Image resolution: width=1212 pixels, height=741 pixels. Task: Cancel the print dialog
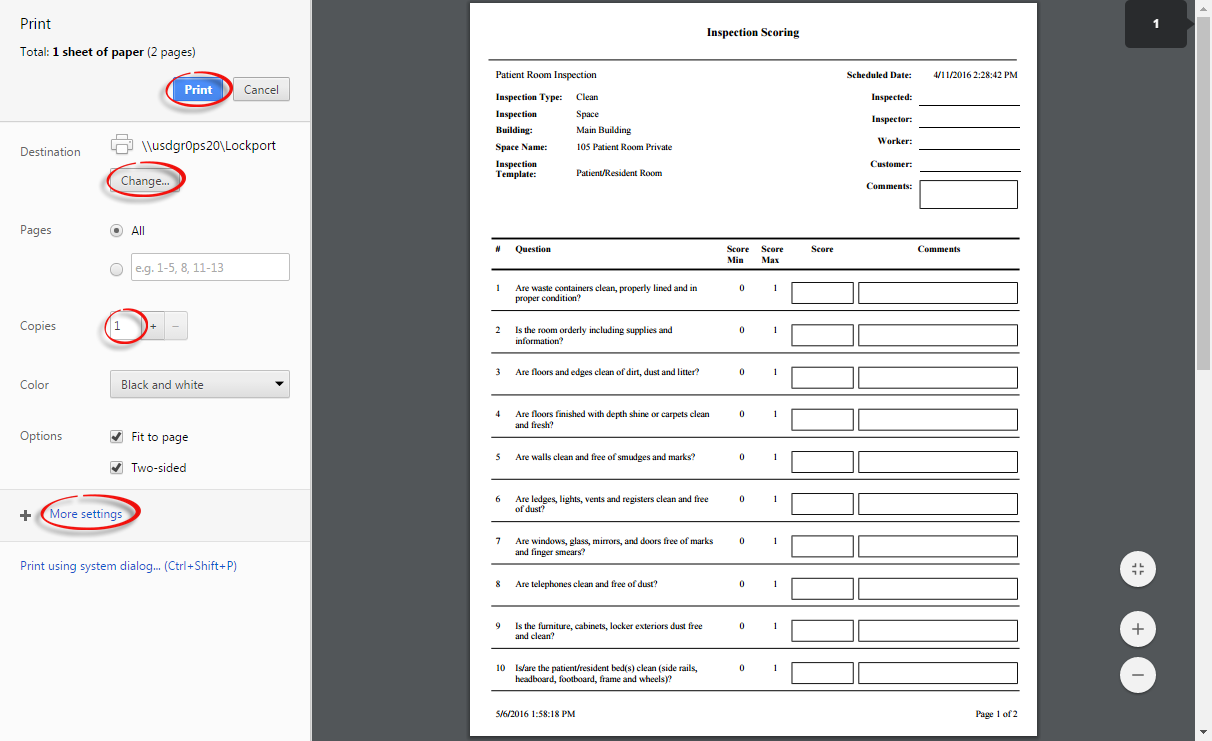261,90
